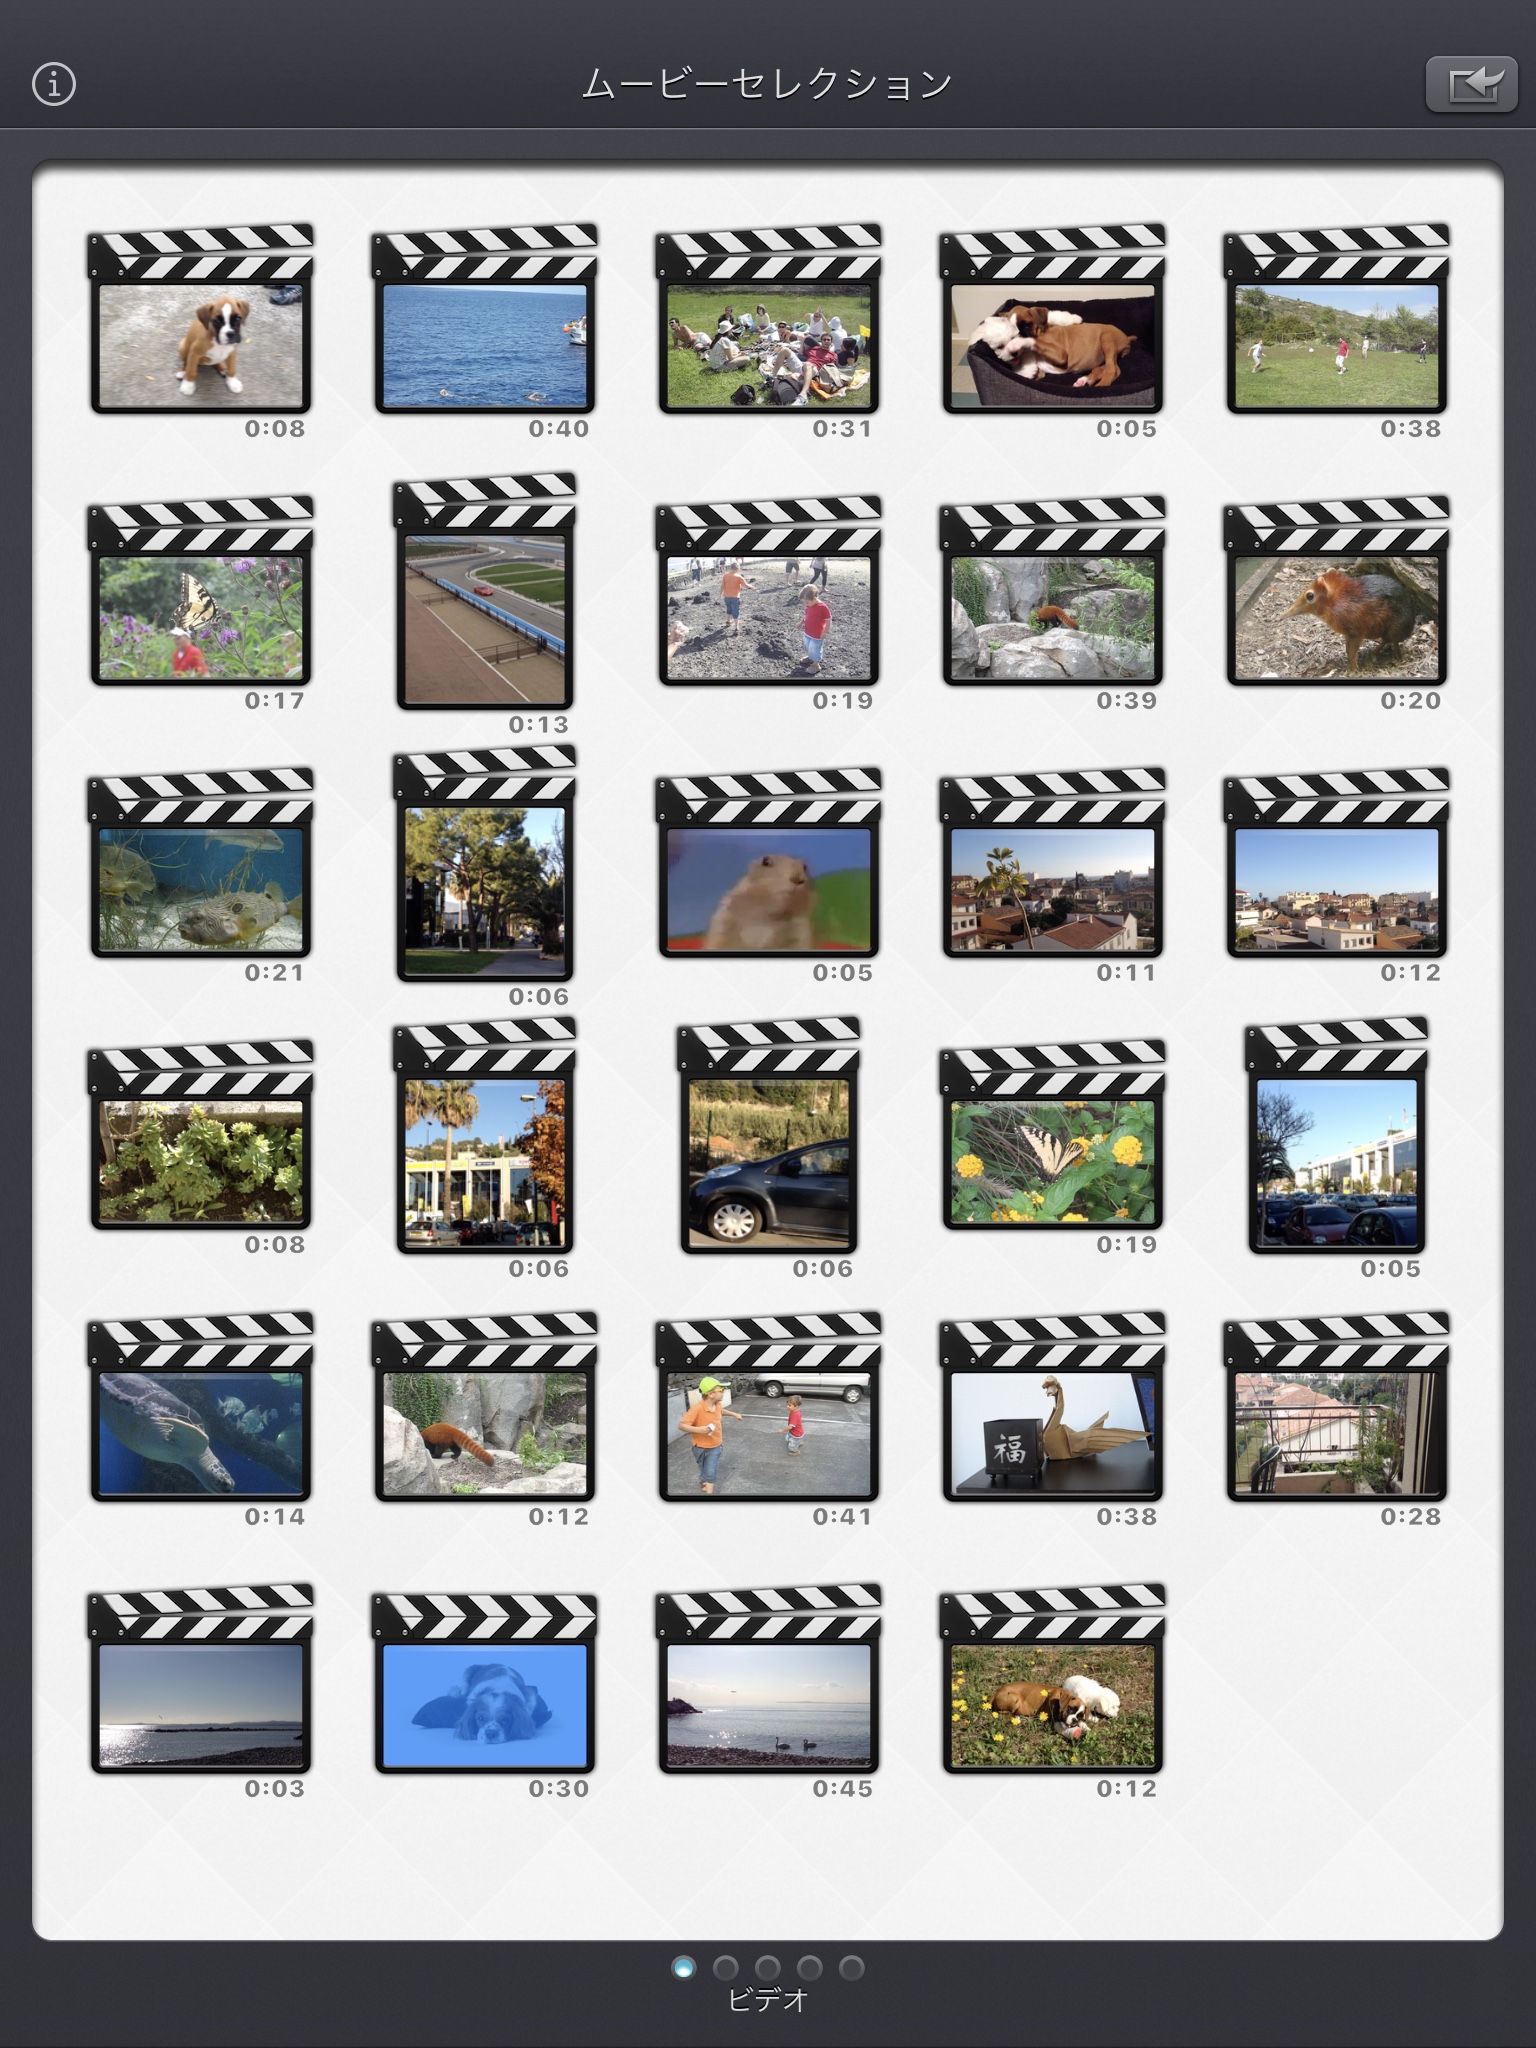
Task: Select the origami crane clip 0:38
Action: pyautogui.click(x=1053, y=1407)
